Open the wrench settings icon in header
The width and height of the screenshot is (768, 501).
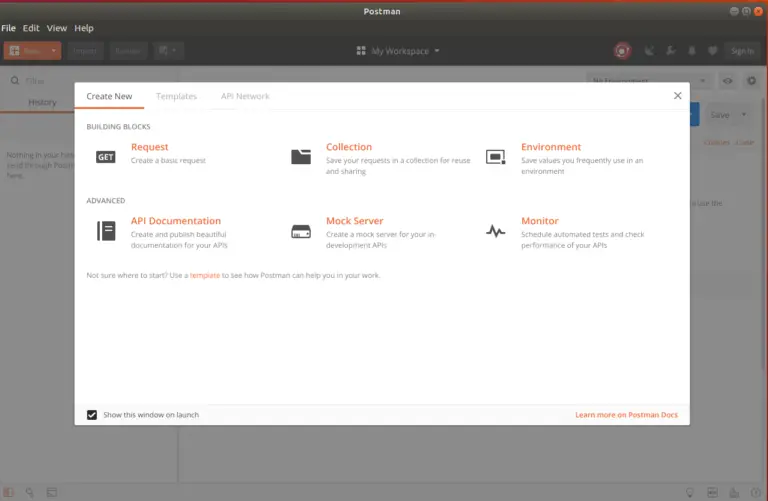click(x=671, y=50)
